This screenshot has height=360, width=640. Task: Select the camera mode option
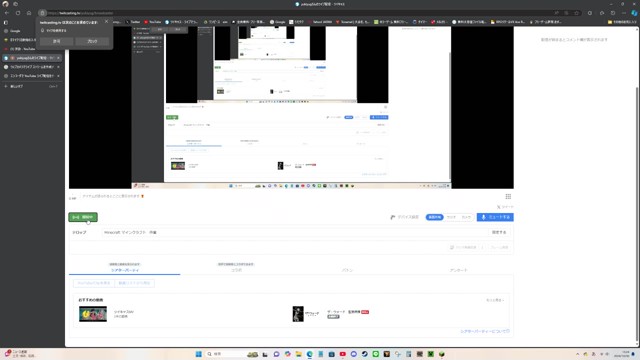[x=466, y=217]
